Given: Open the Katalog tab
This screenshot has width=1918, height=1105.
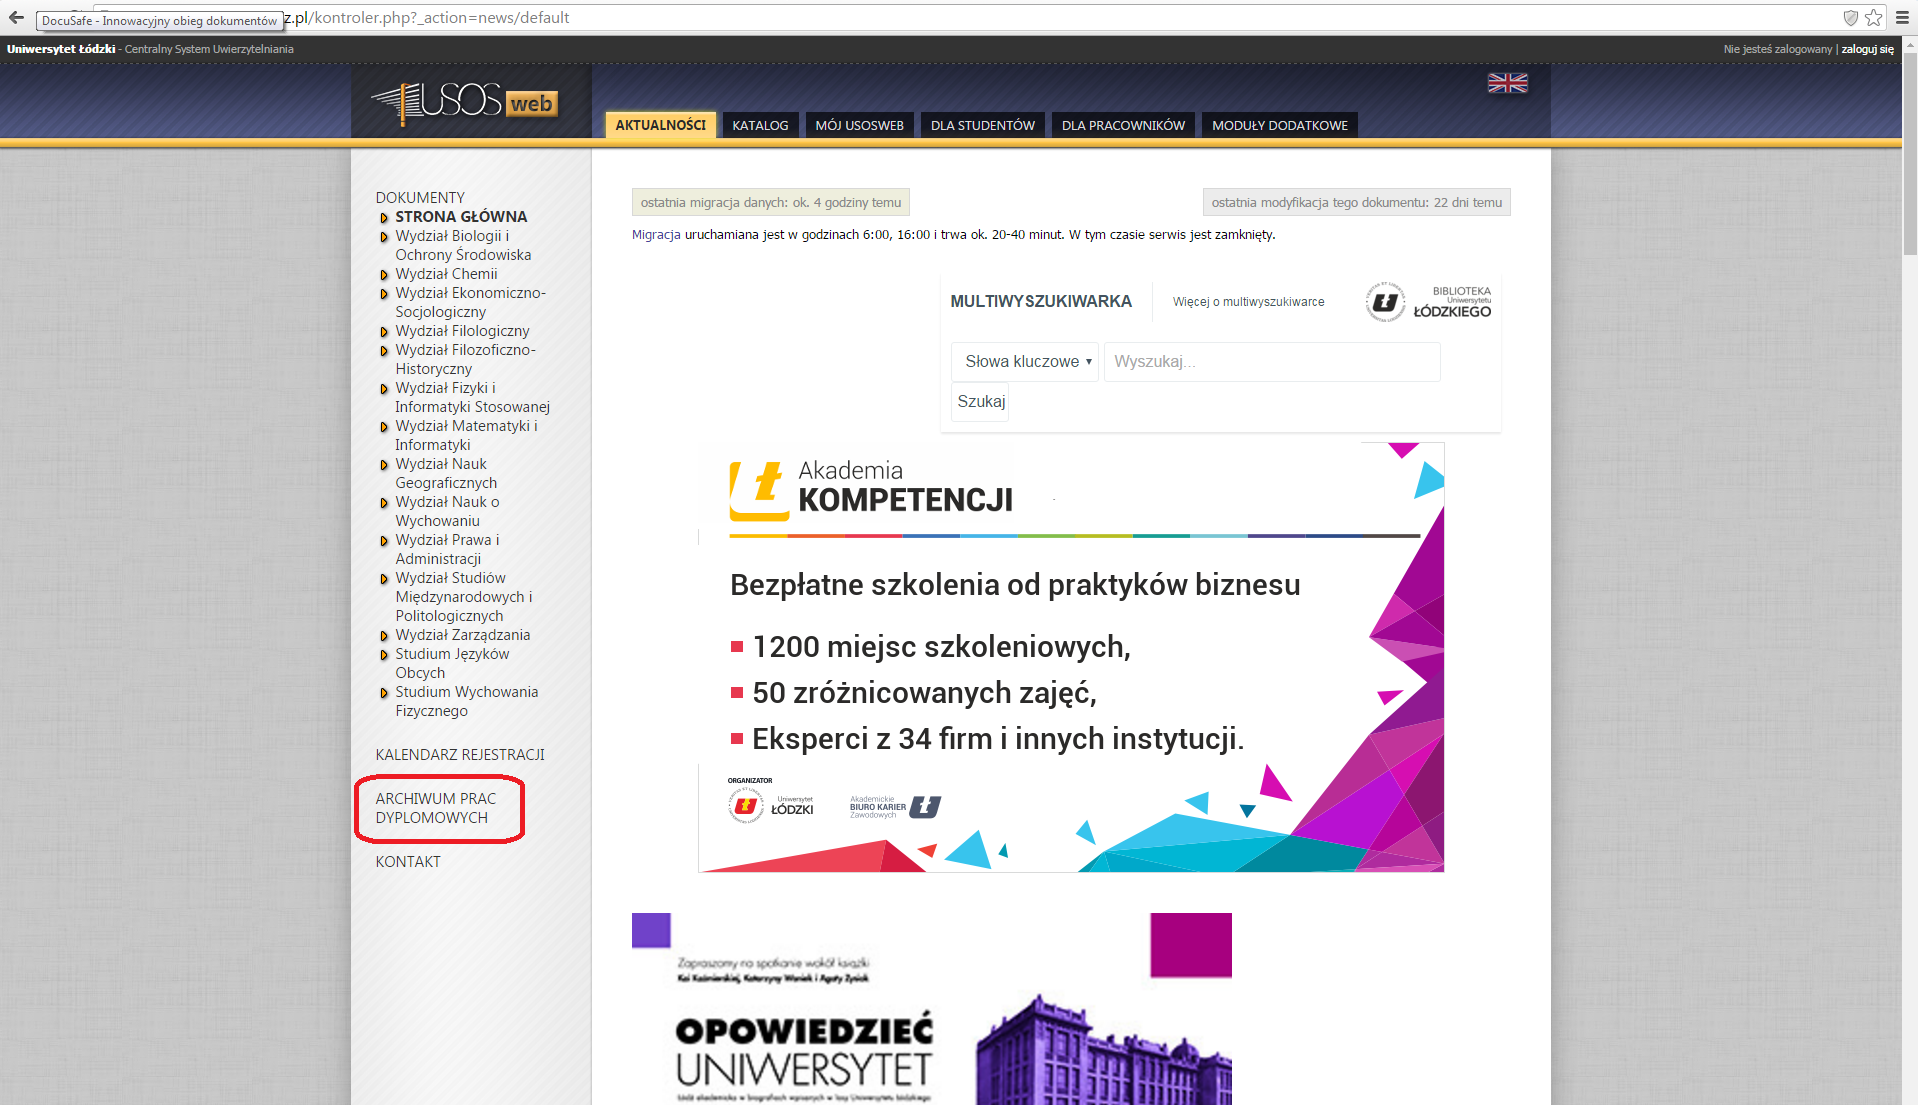Looking at the screenshot, I should (x=760, y=125).
